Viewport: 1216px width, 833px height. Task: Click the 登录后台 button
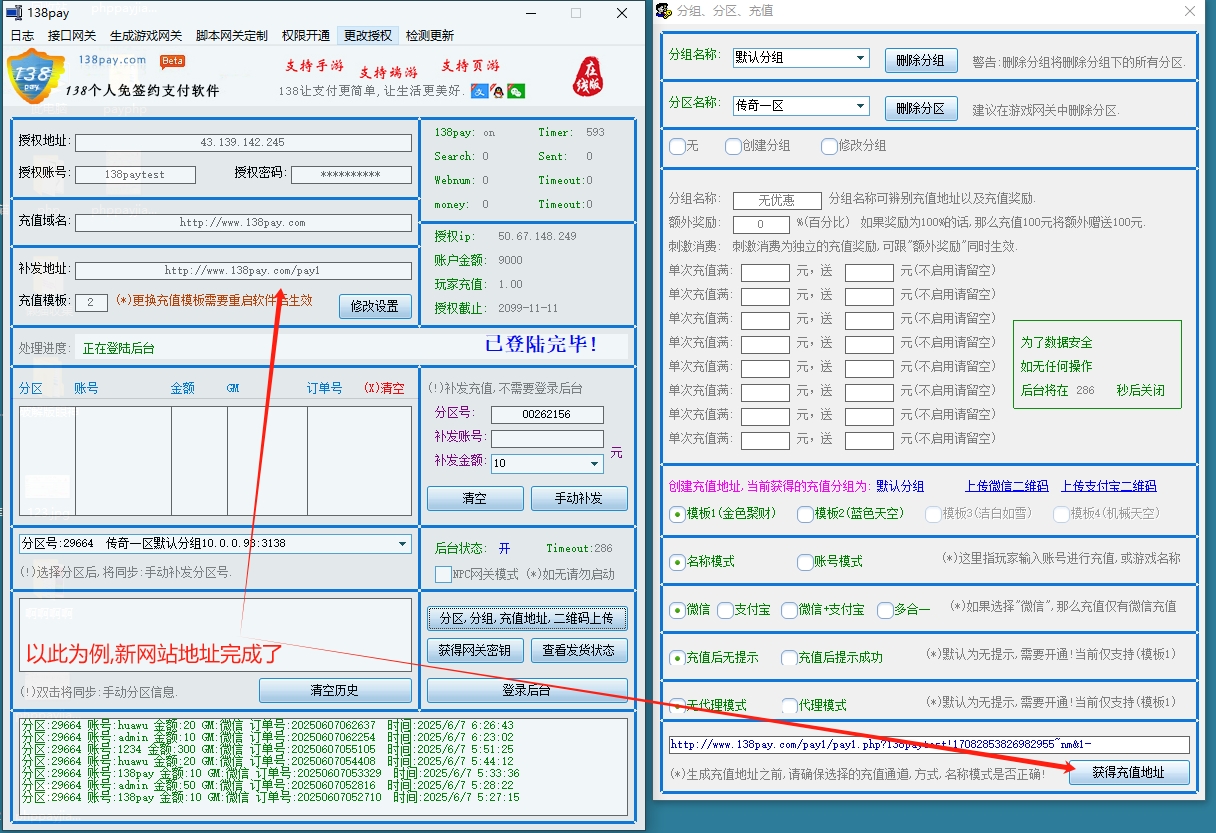(527, 690)
